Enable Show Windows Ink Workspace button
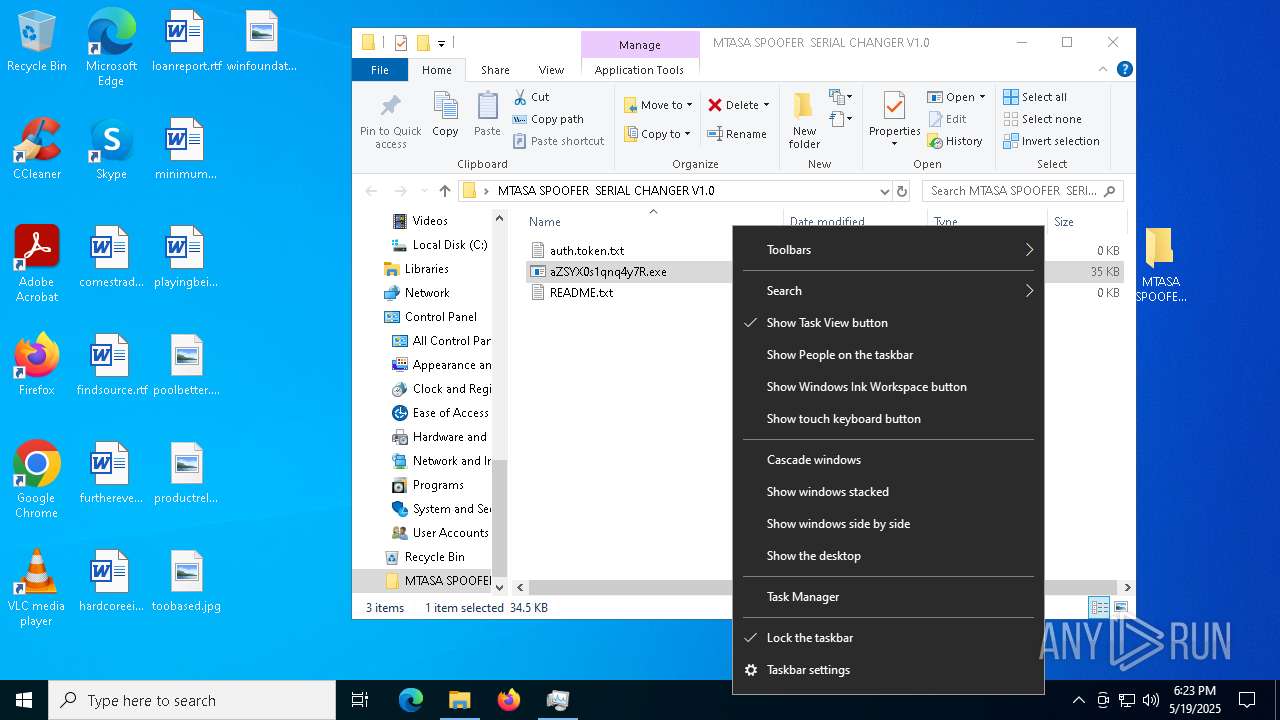The width and height of the screenshot is (1280, 720). (x=888, y=387)
